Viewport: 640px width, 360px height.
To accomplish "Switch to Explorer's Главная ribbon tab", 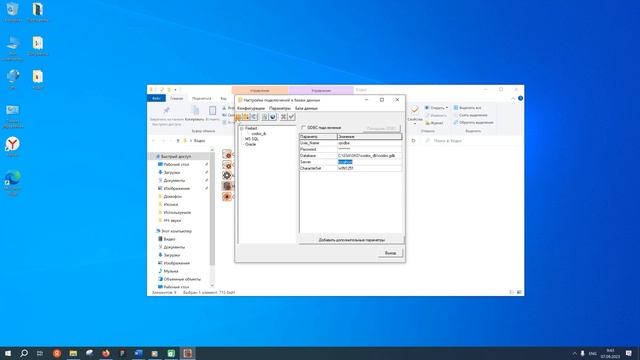I will 177,98.
